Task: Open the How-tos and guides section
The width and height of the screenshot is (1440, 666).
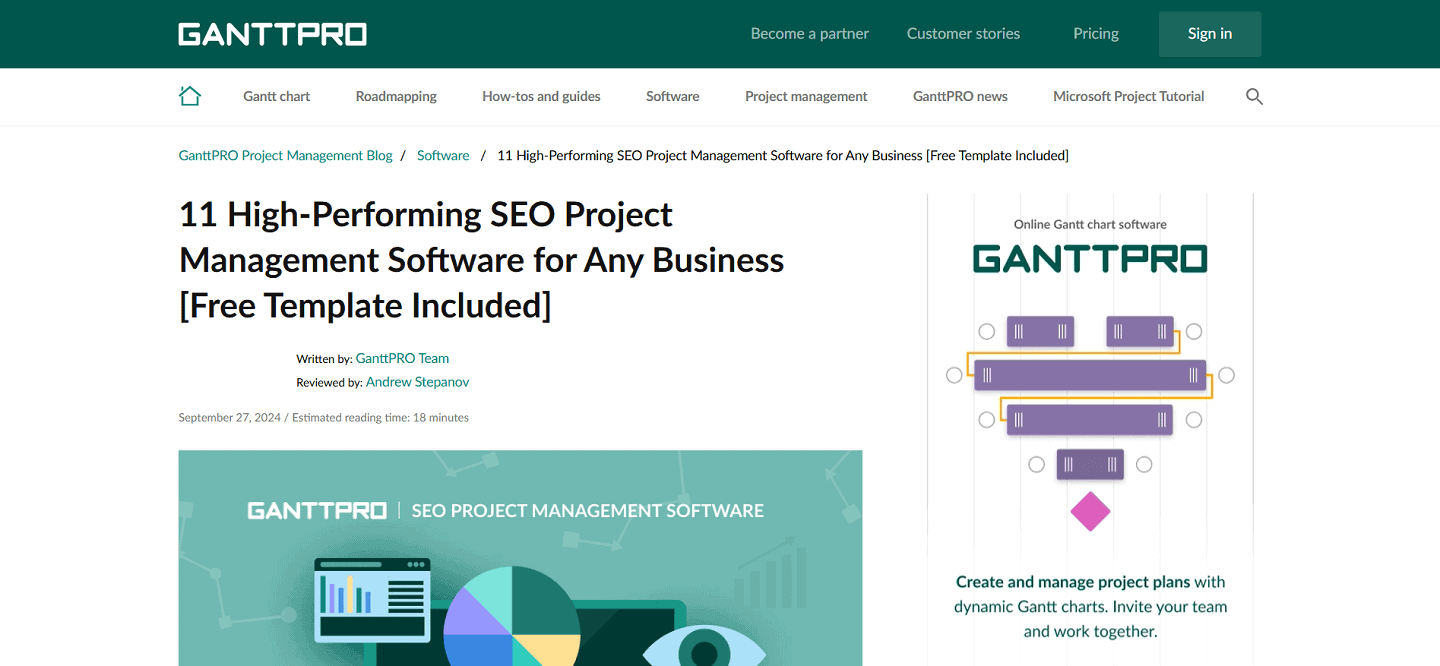Action: (x=541, y=96)
